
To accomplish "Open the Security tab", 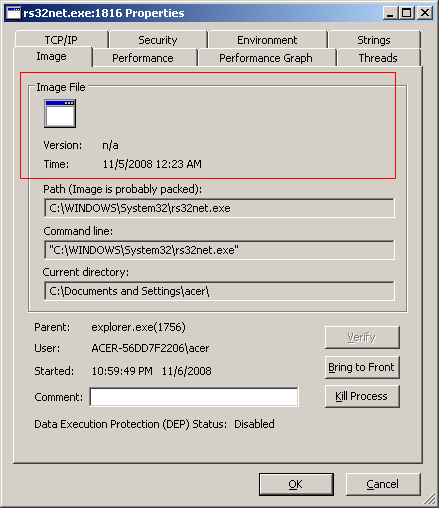I will 158,40.
